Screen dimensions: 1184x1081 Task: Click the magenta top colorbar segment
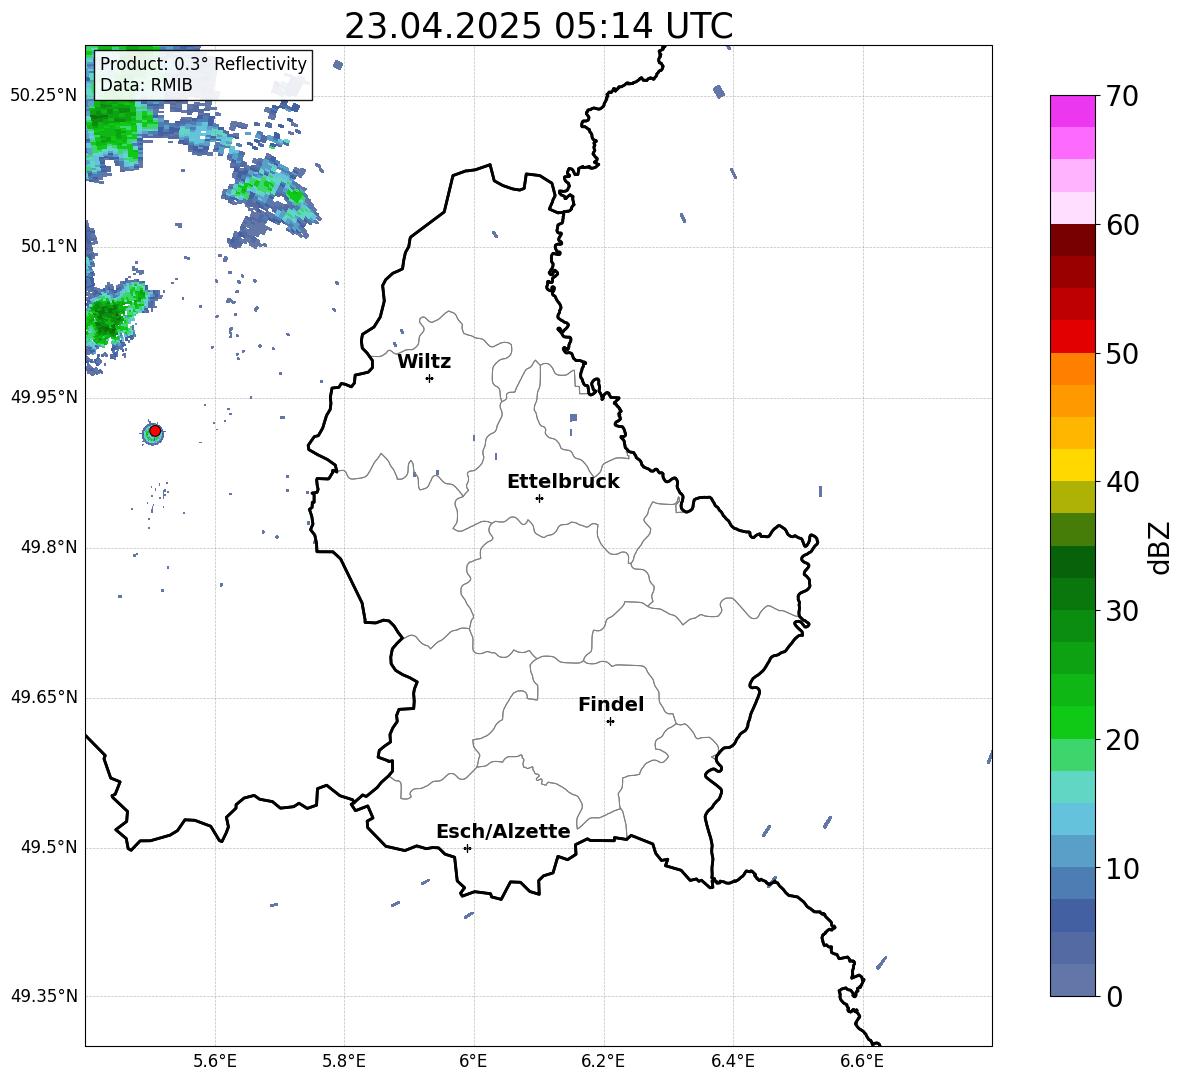click(1073, 111)
